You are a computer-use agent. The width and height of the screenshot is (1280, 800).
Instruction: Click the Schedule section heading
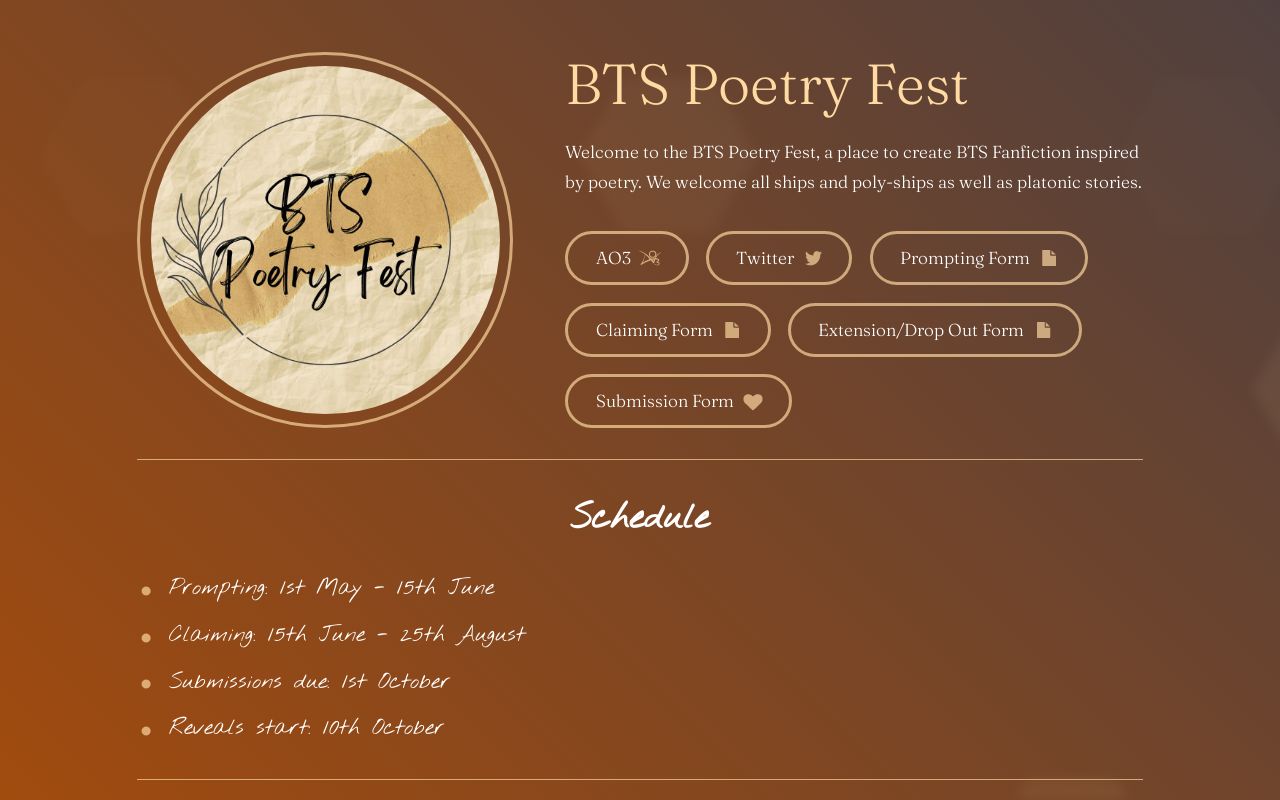640,516
